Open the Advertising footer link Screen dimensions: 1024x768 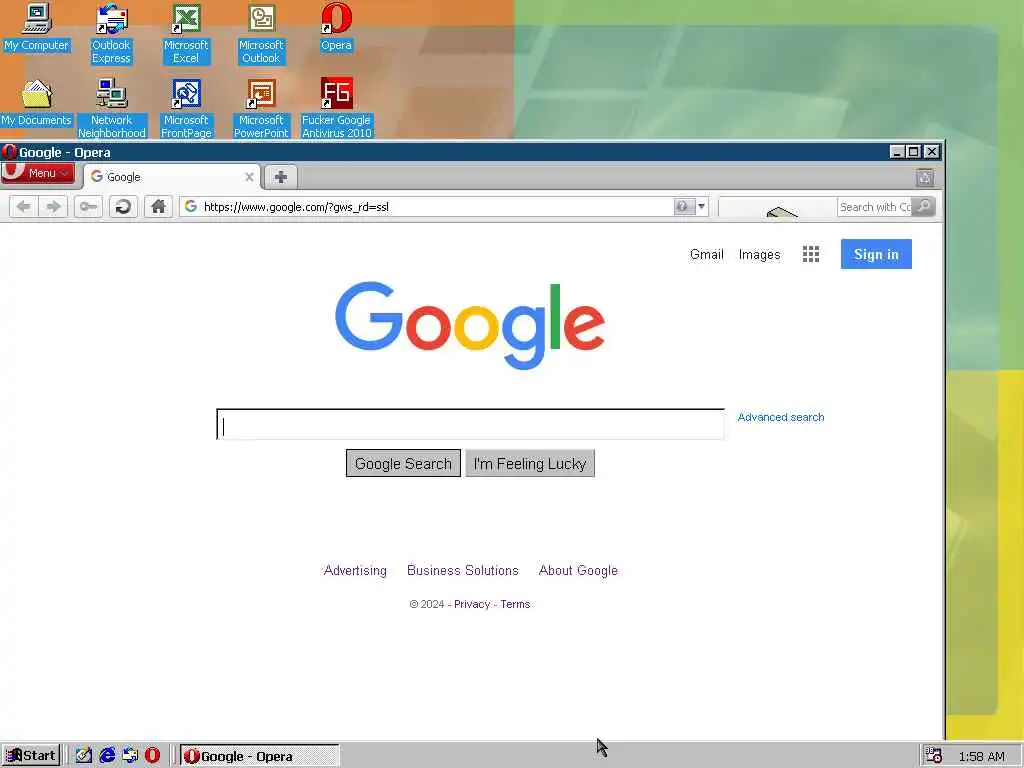coord(355,570)
